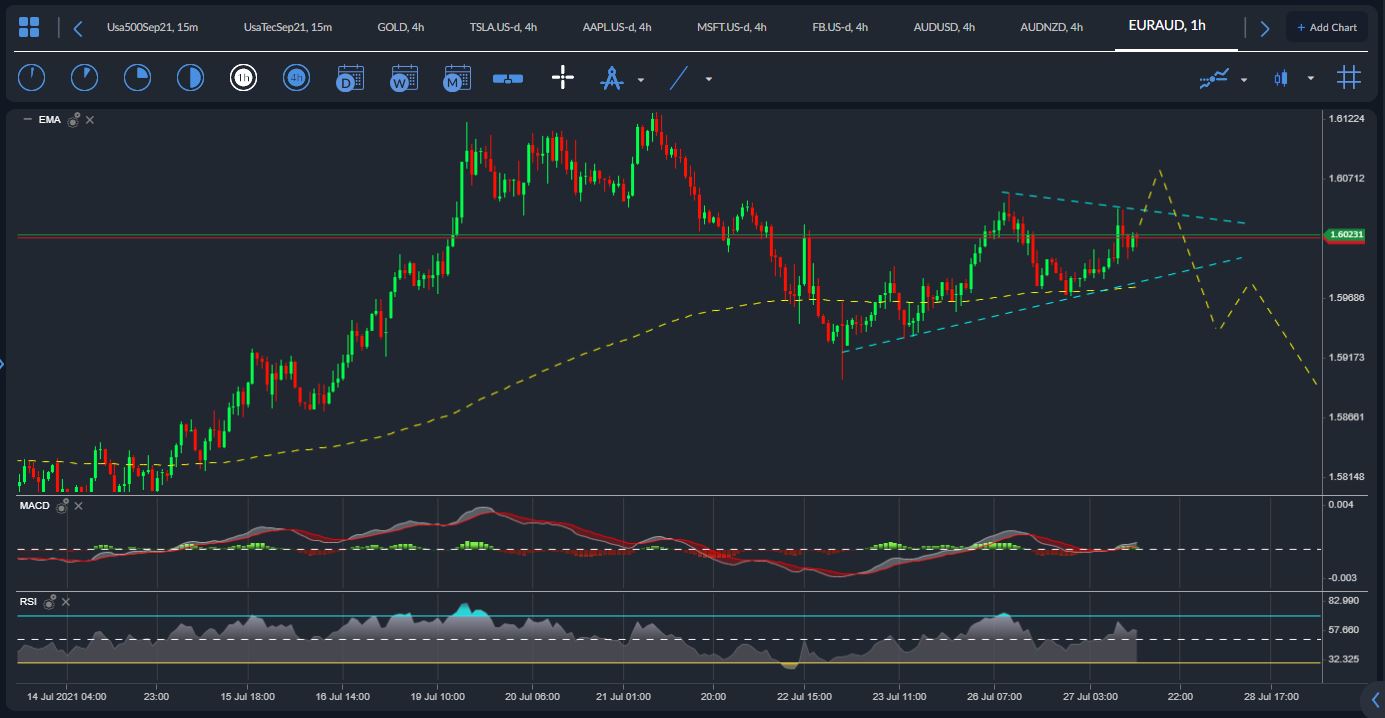Open the line tool dropdown arrow
The width and height of the screenshot is (1385, 718).
pos(706,79)
